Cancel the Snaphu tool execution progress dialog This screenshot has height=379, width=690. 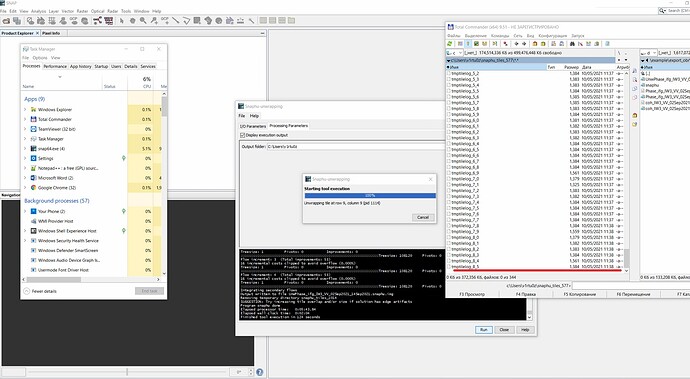click(423, 217)
